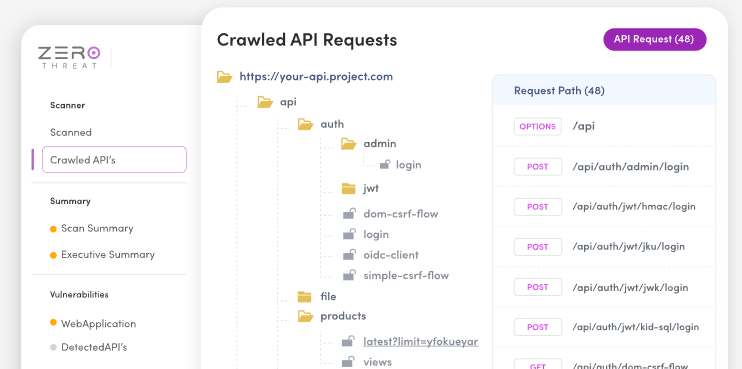
Task: Collapse the api folder icon
Action: click(265, 102)
